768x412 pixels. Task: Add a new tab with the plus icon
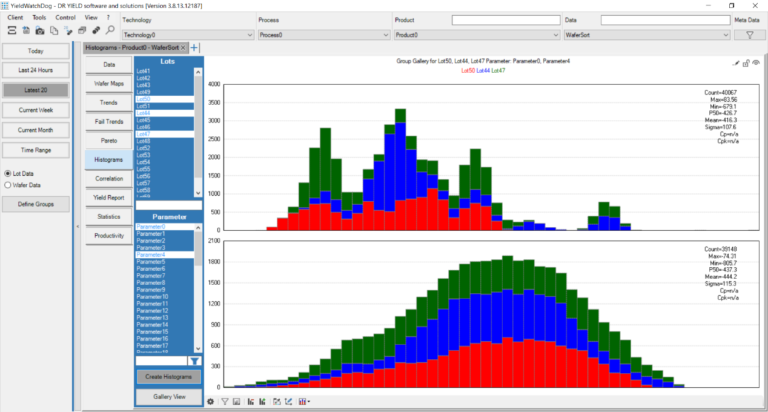click(x=194, y=48)
